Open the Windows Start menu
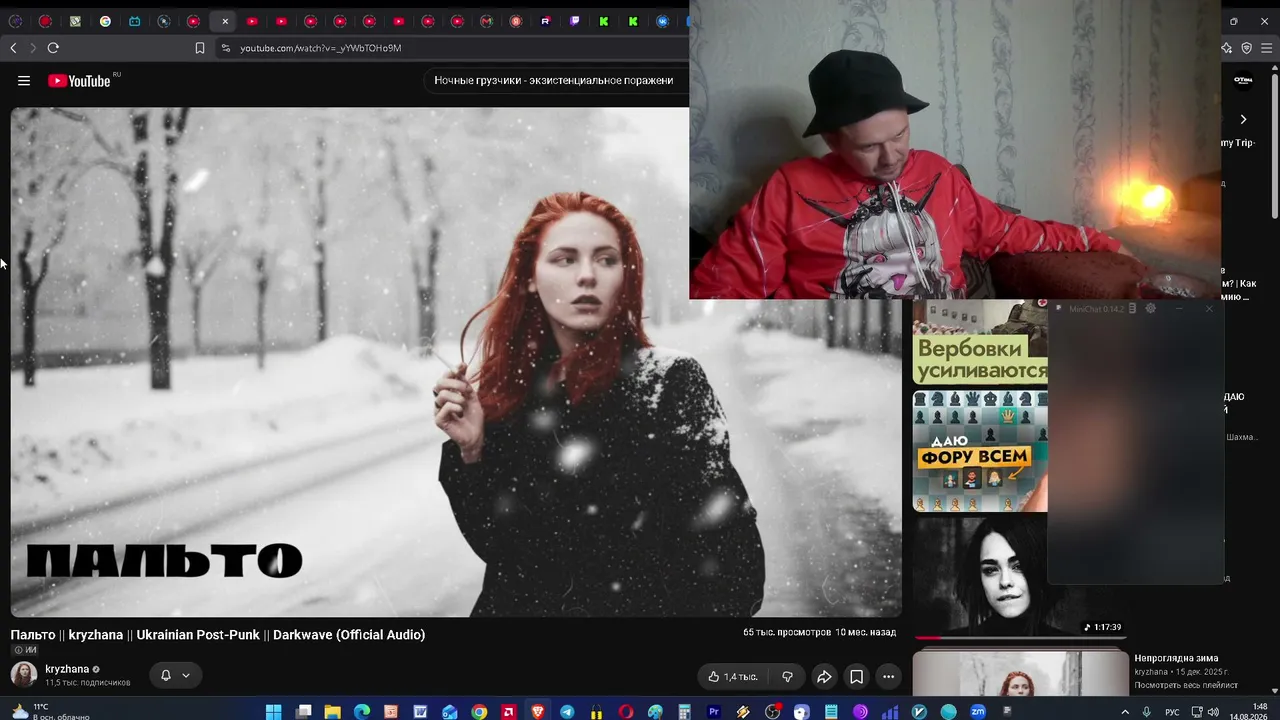 (274, 712)
